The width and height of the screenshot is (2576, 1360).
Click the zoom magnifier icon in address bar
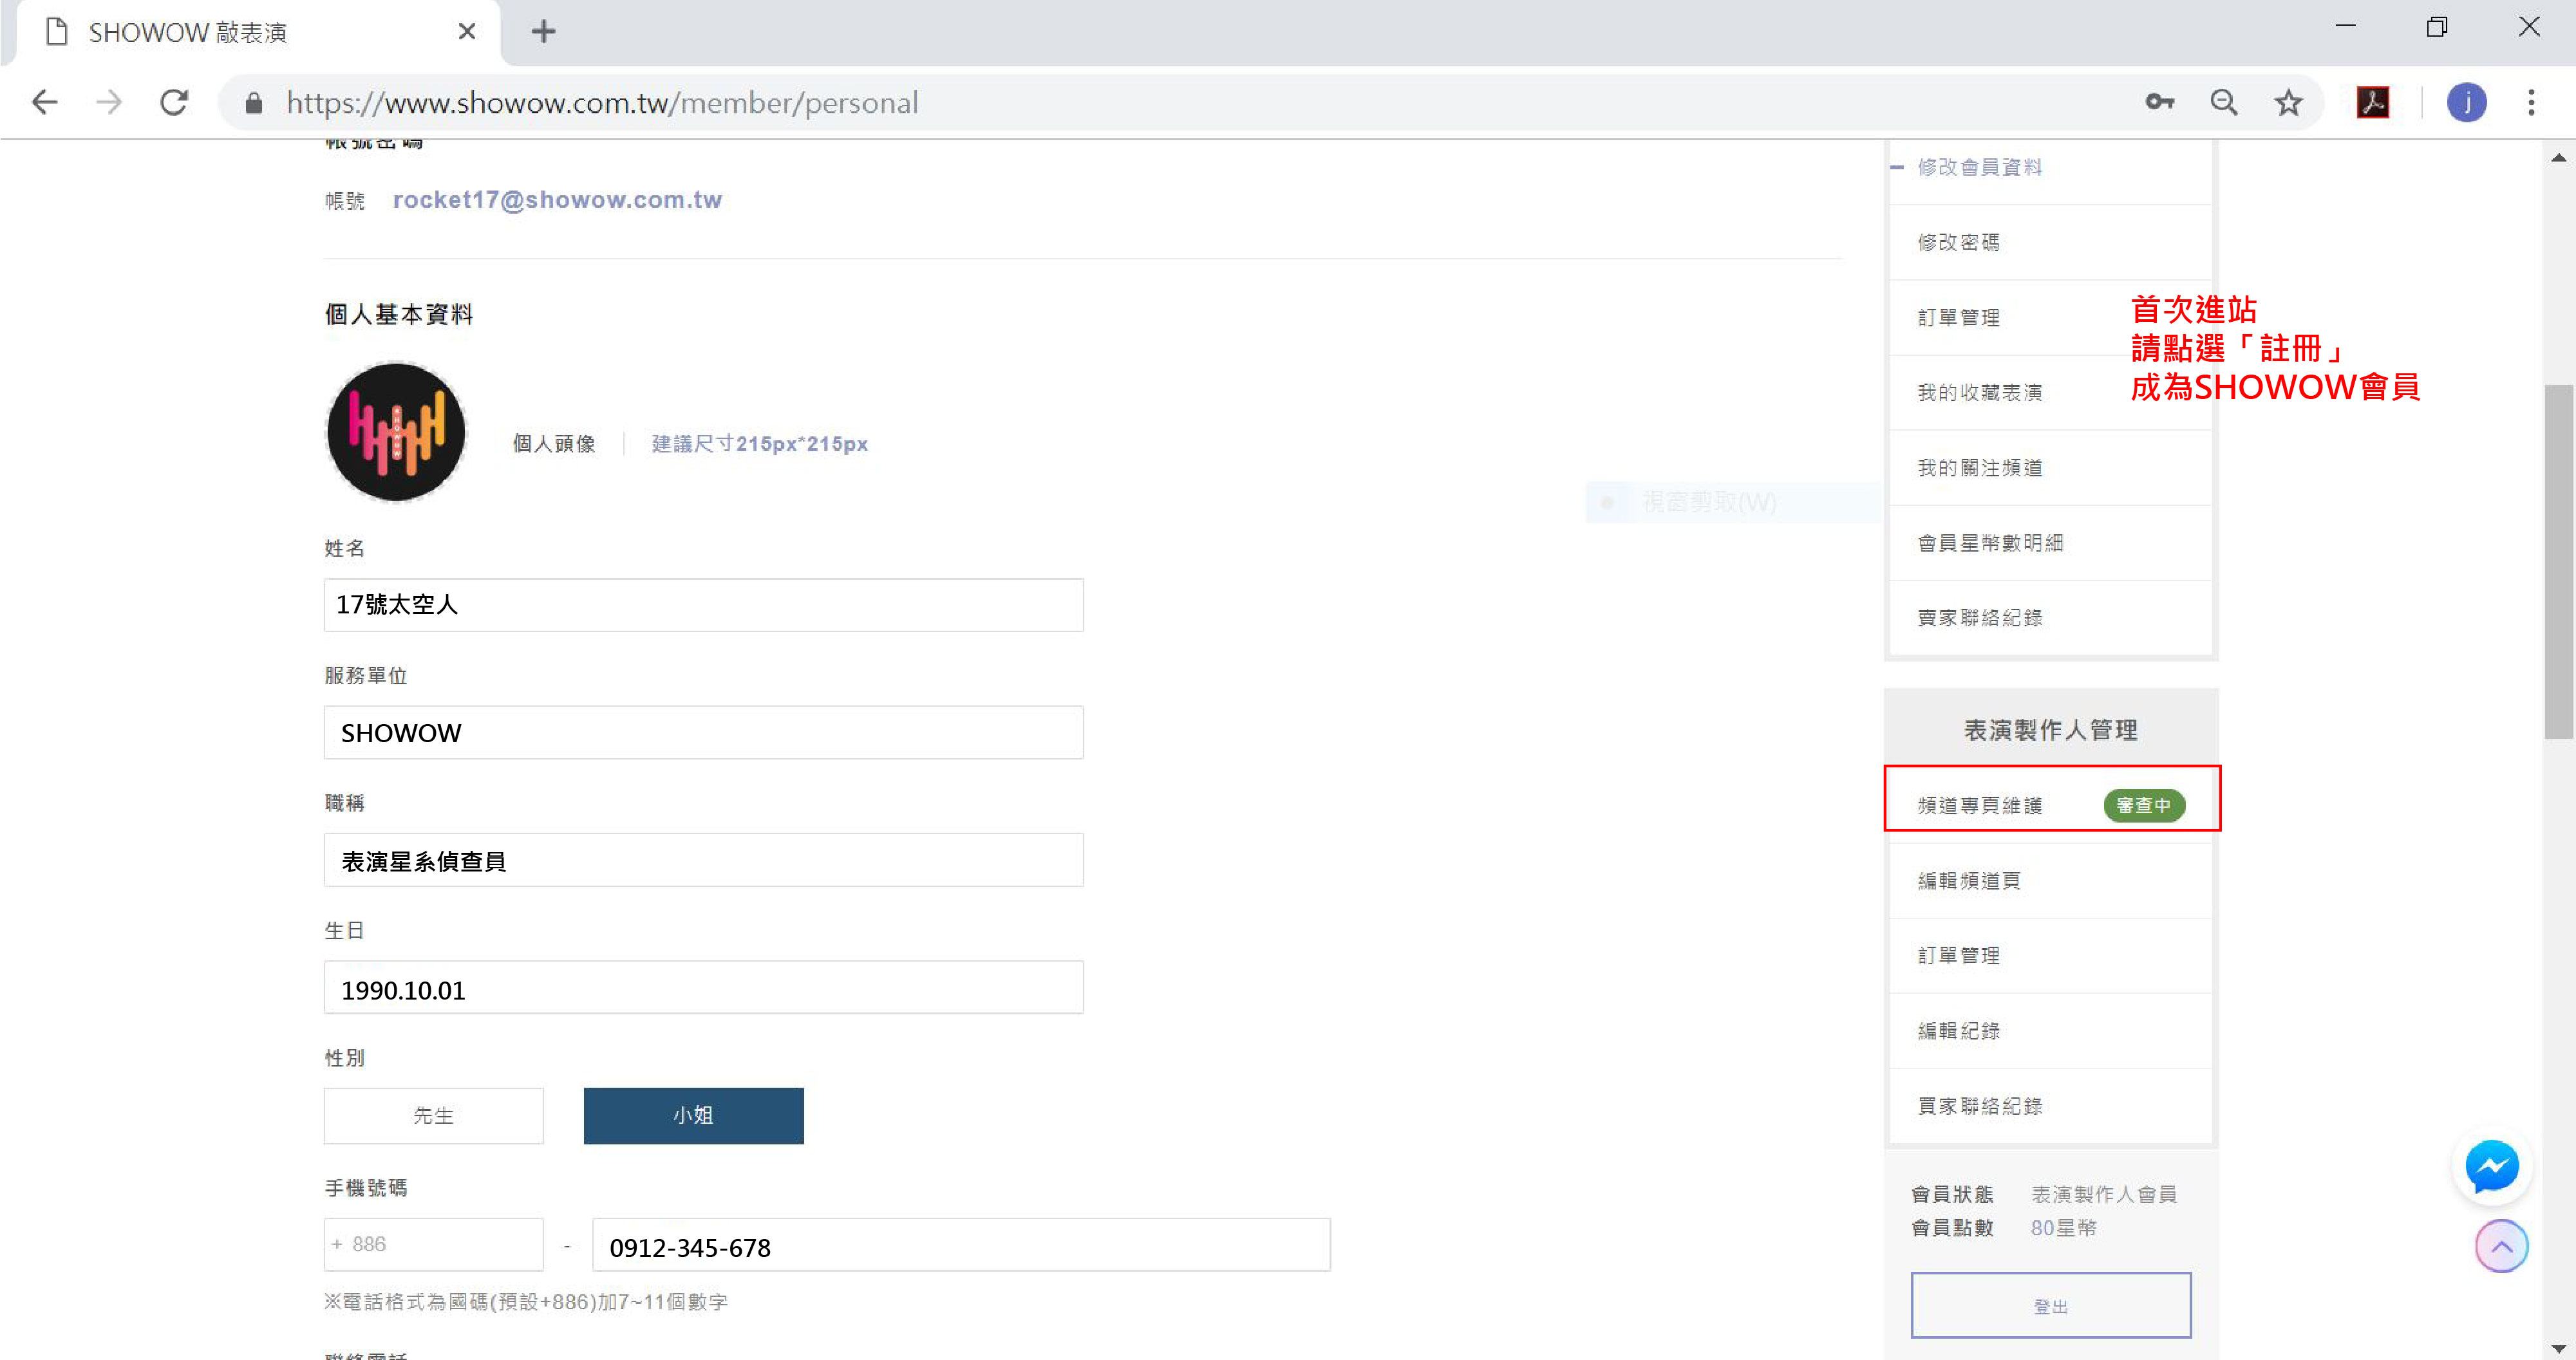2224,102
